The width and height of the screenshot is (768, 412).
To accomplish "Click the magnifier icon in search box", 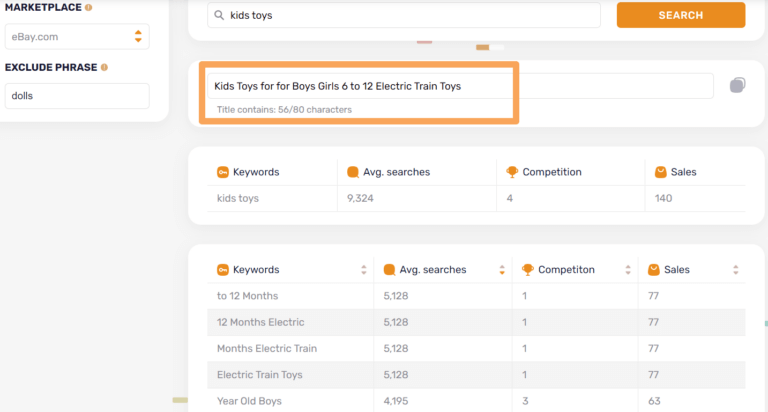I will [x=219, y=15].
